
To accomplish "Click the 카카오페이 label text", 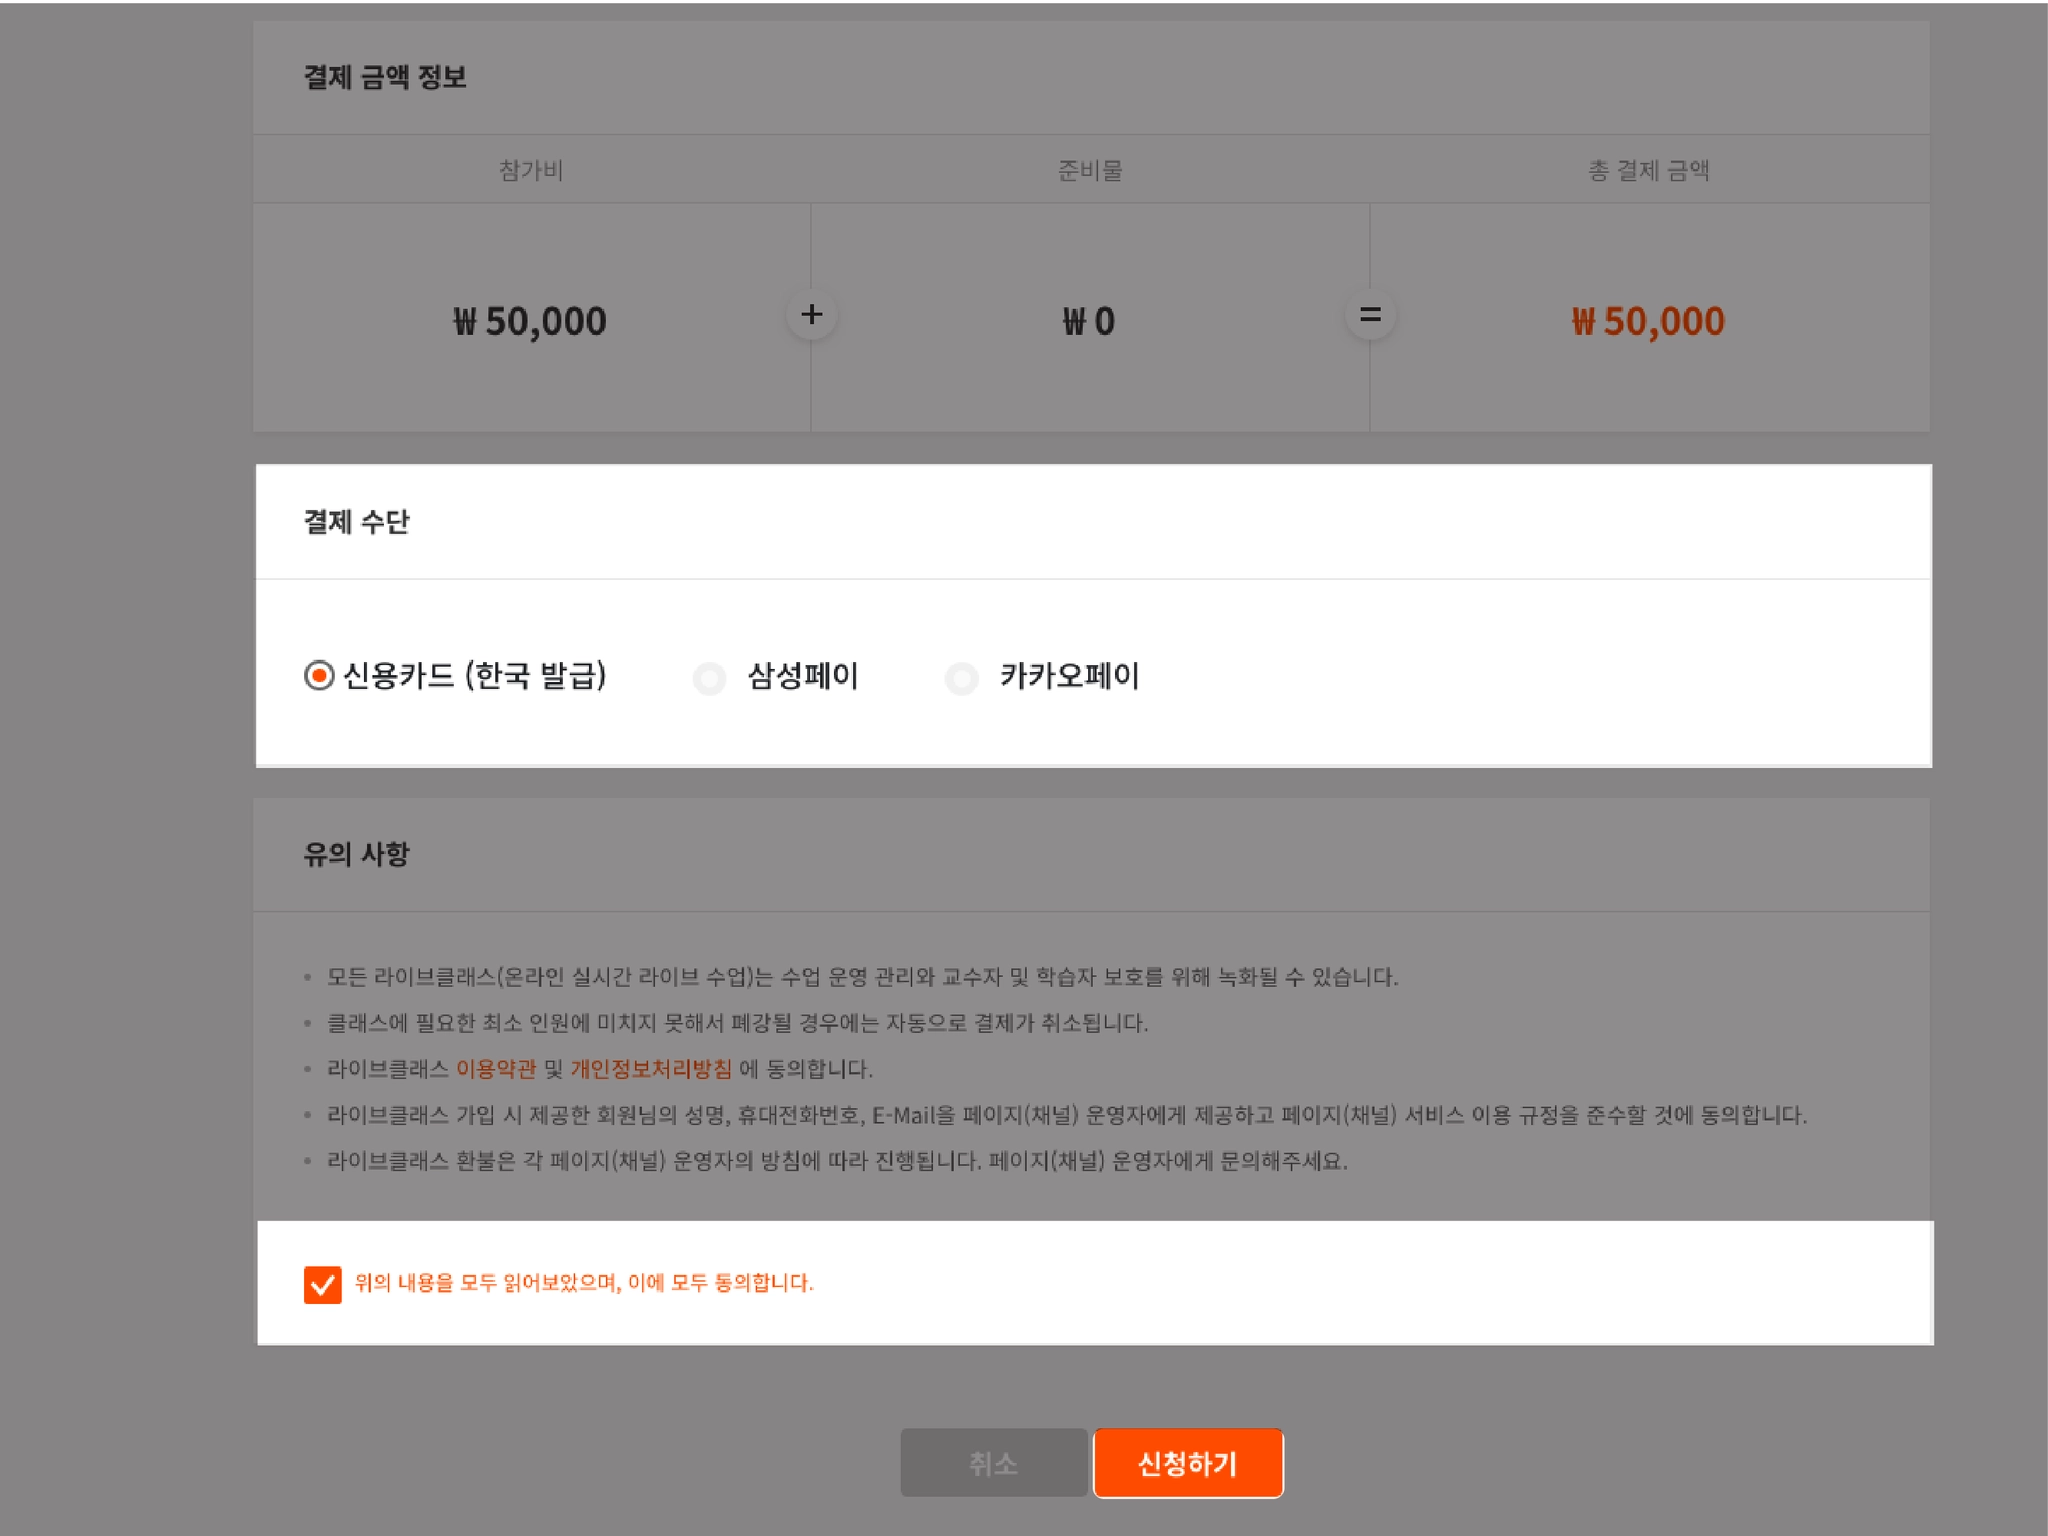I will 1069,676.
